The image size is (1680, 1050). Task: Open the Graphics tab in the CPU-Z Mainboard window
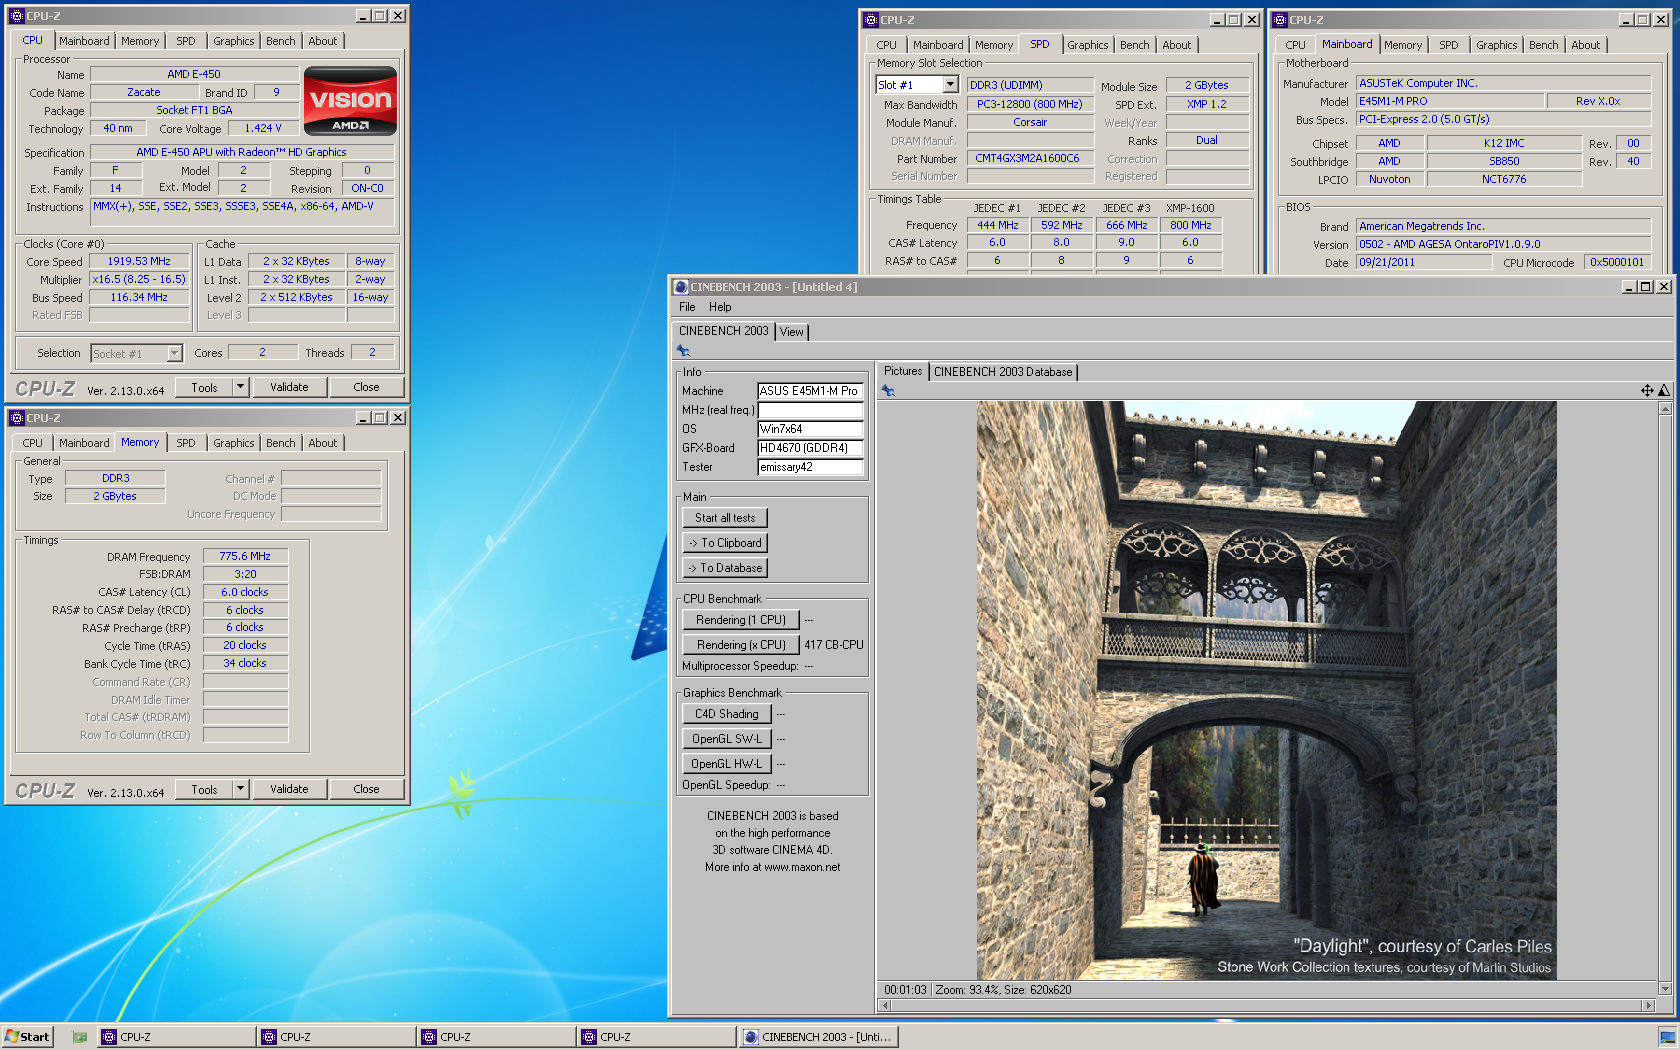pyautogui.click(x=1496, y=45)
